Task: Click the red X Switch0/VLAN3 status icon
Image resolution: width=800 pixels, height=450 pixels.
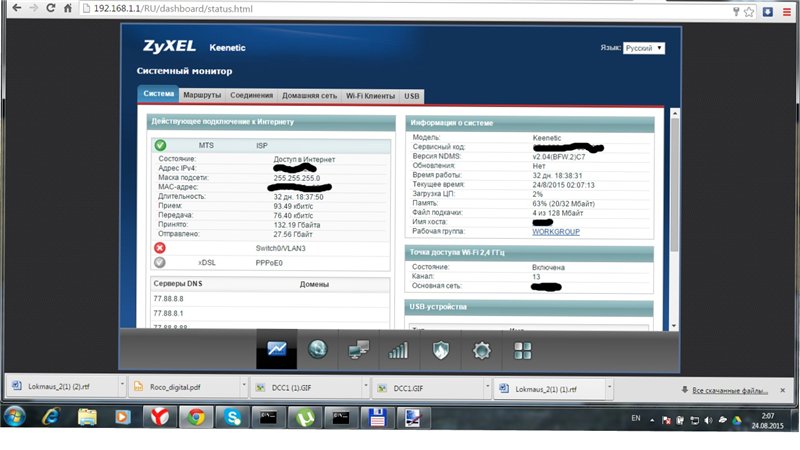Action: pos(160,248)
